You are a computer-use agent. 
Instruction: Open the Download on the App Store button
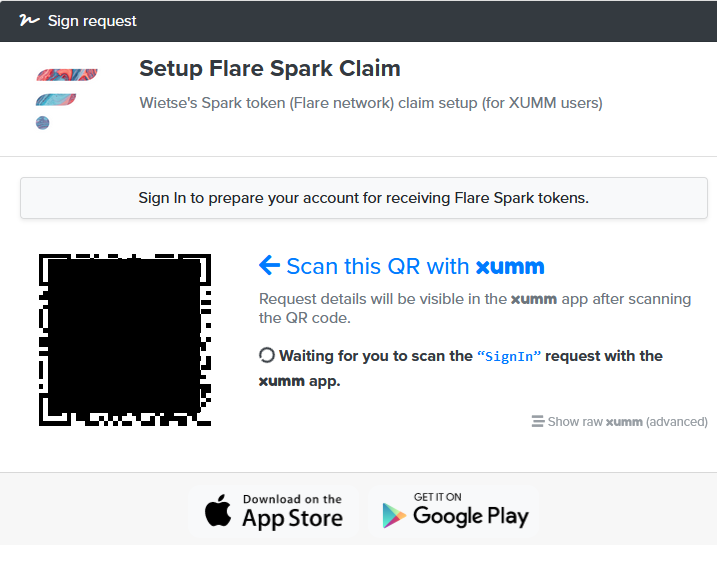274,511
